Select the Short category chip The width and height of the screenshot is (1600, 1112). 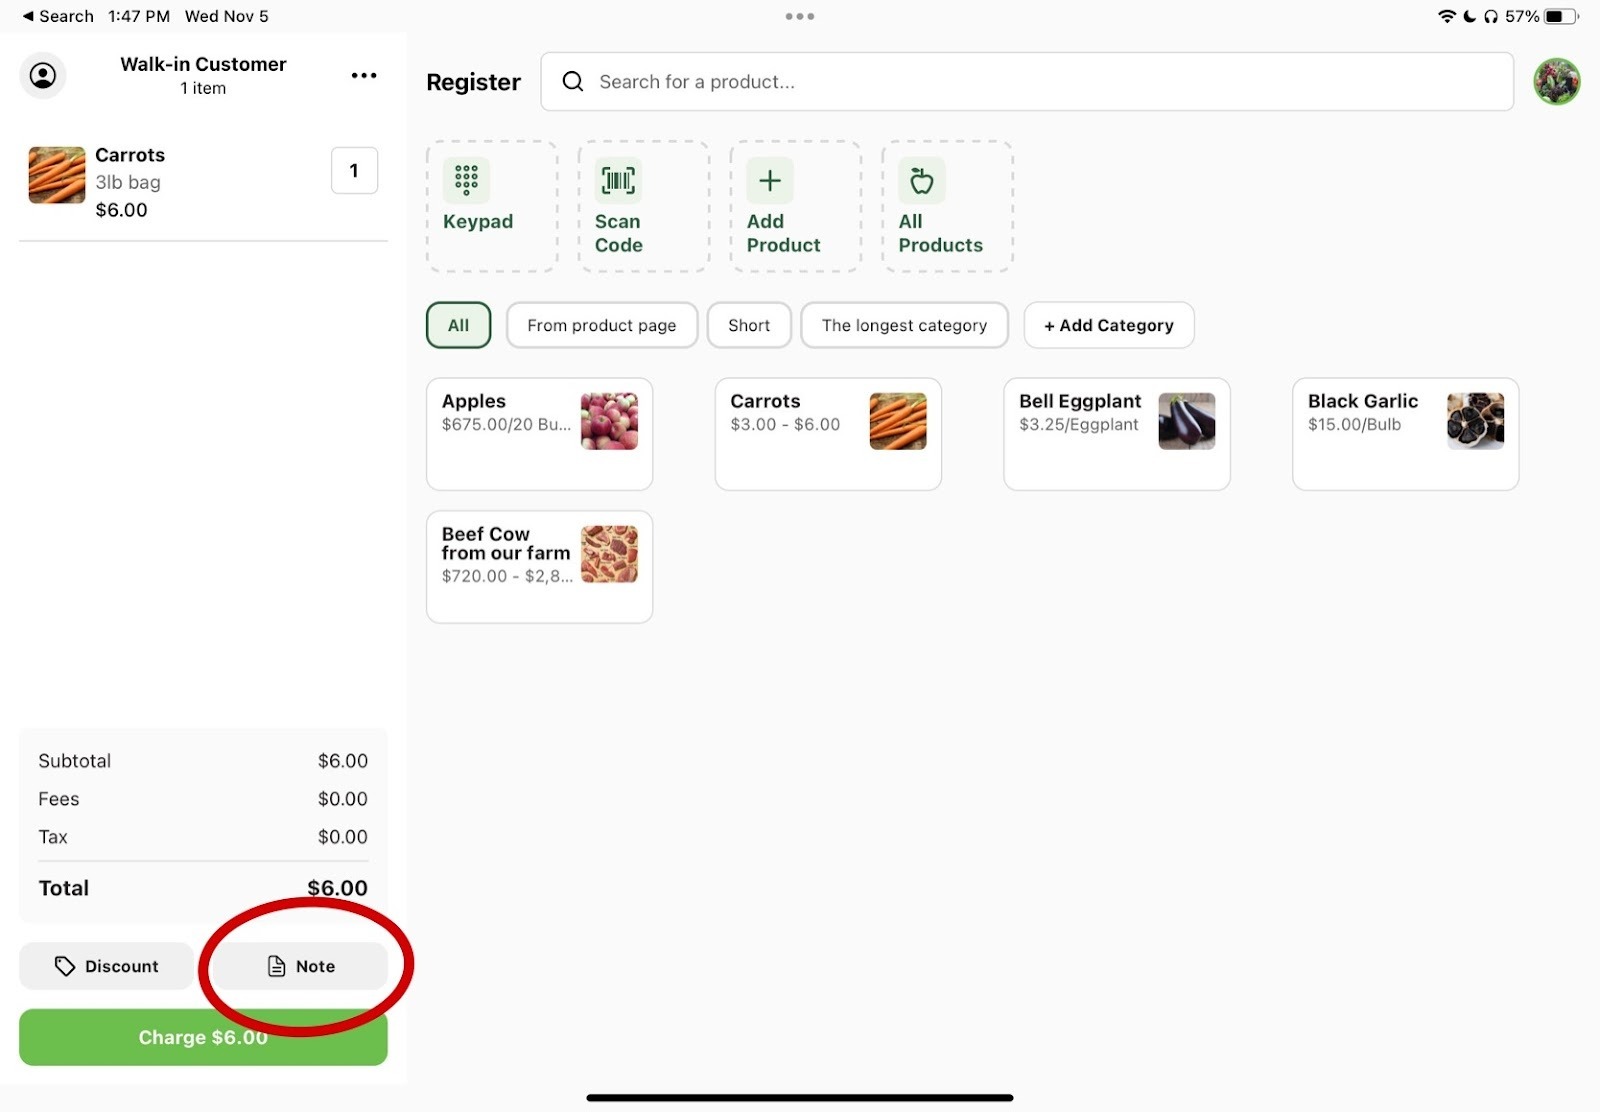(x=748, y=325)
